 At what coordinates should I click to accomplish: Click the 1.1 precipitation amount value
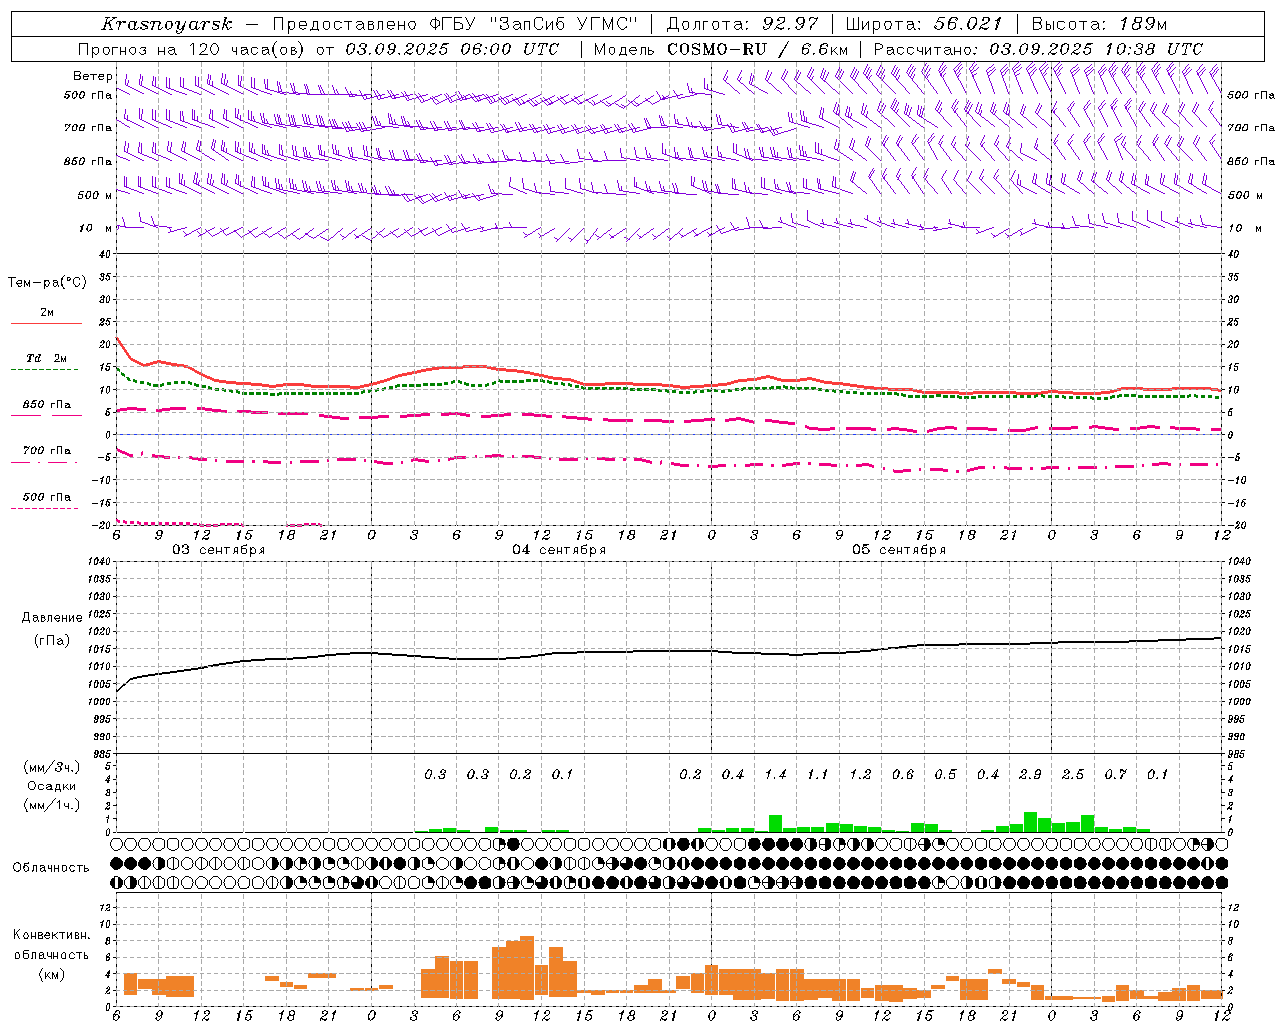coord(818,774)
